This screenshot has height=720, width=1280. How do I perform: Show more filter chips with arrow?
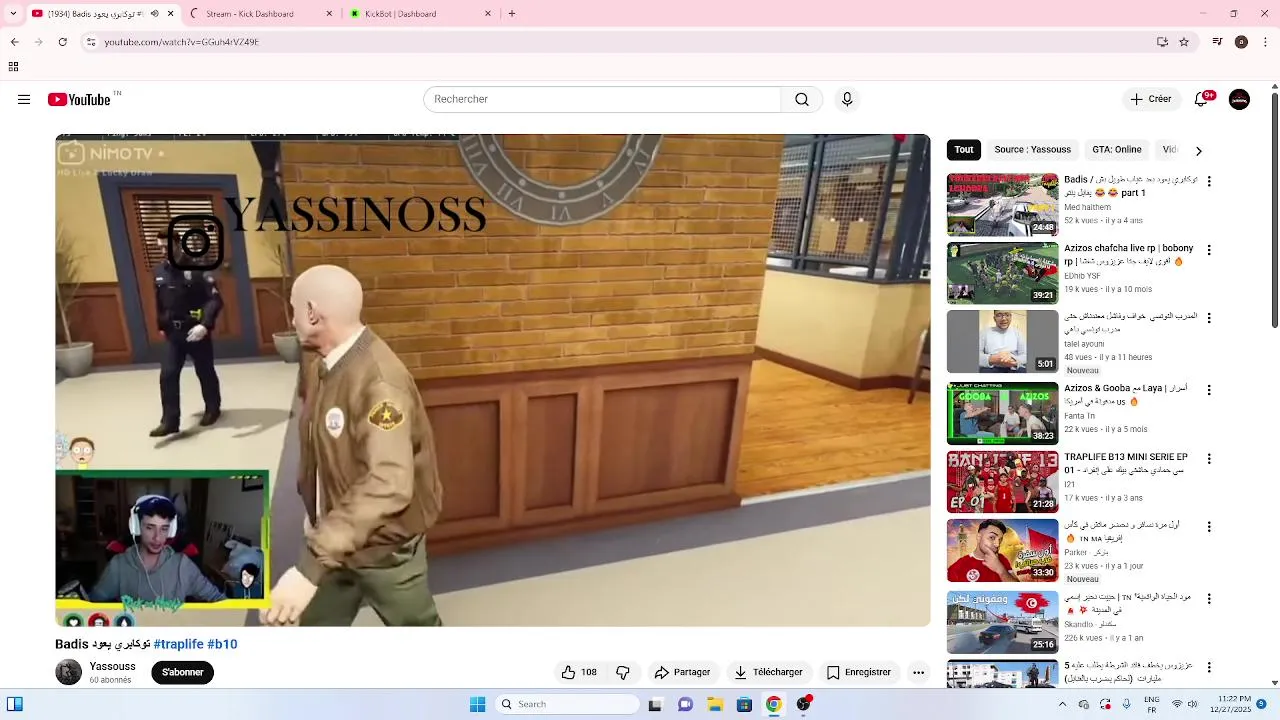[x=1198, y=150]
